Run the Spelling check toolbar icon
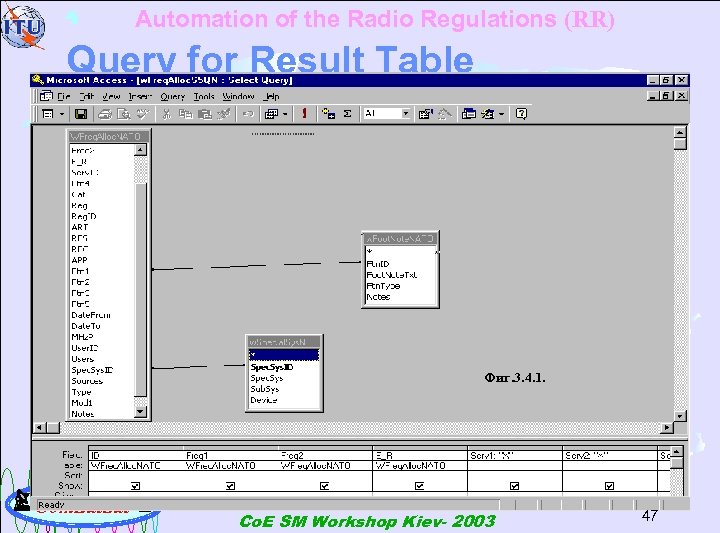Viewport: 720px width, 533px height. point(143,113)
